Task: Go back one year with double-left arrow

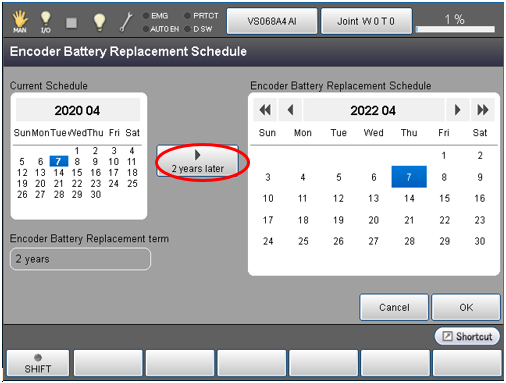Action: (x=265, y=110)
